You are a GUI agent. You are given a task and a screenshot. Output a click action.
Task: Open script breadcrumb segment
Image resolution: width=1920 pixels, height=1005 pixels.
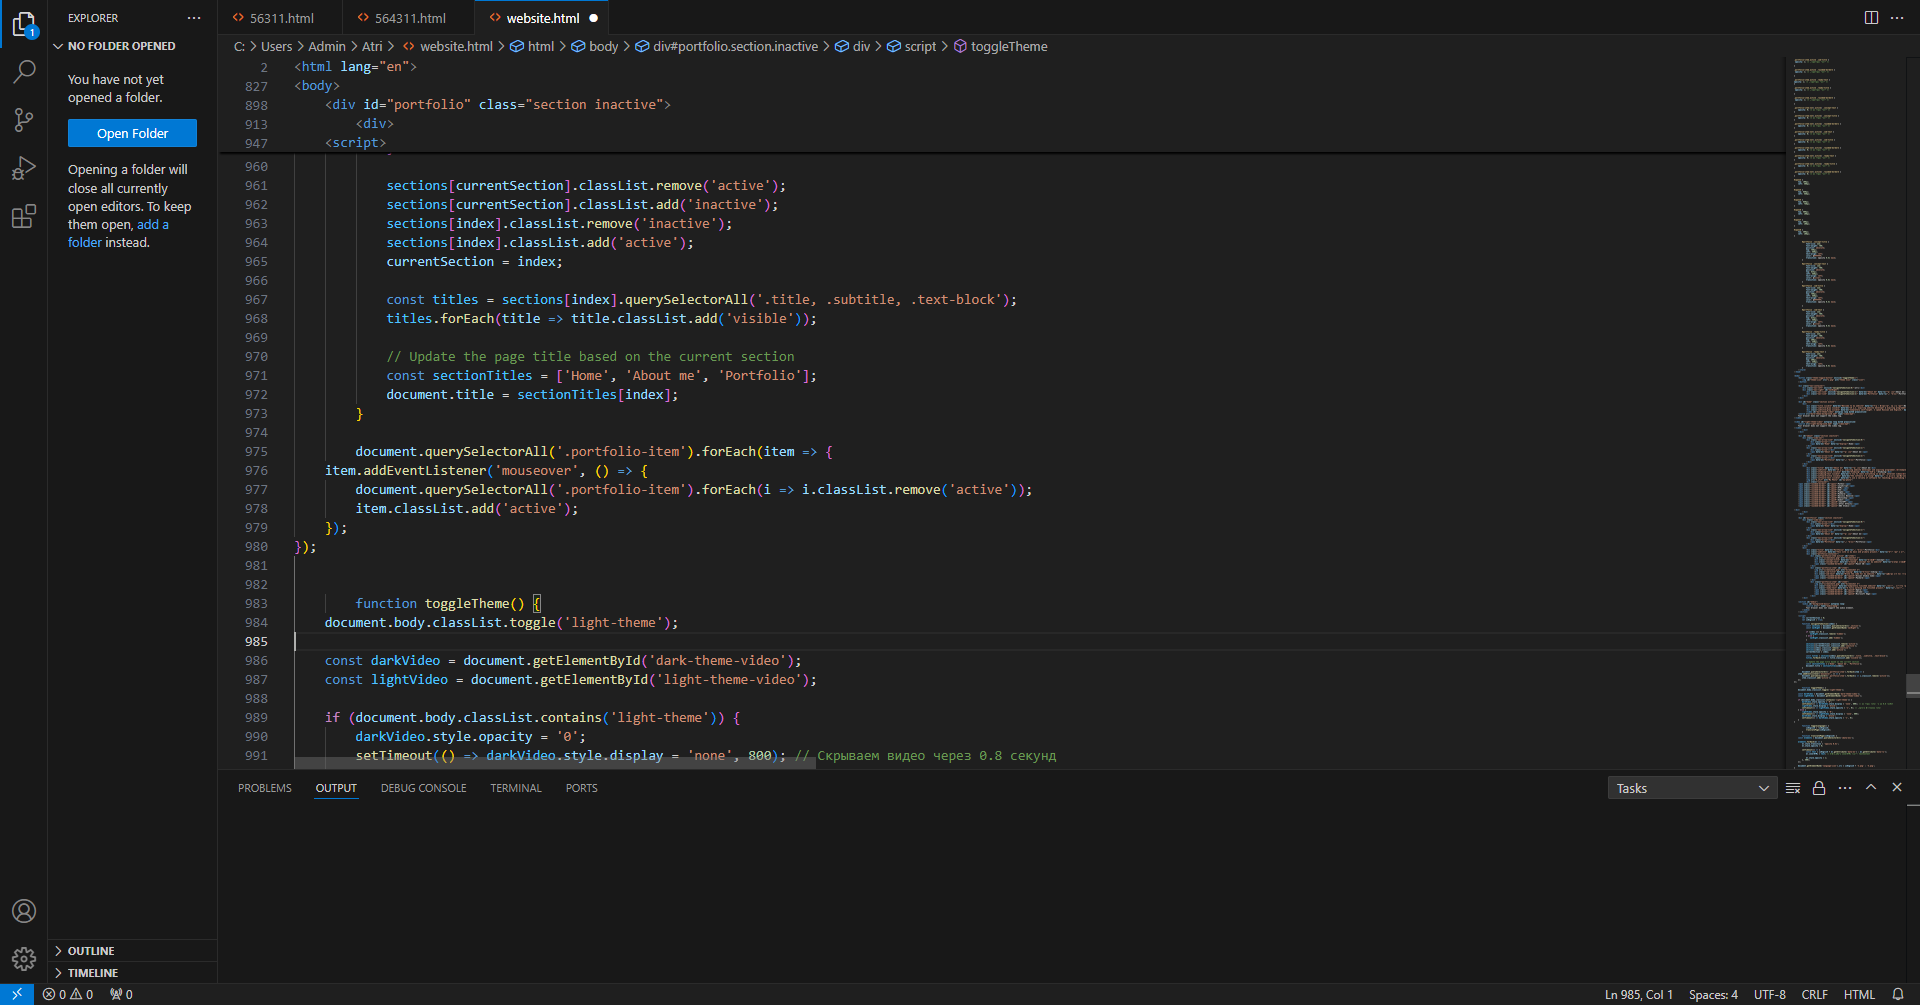(x=912, y=46)
